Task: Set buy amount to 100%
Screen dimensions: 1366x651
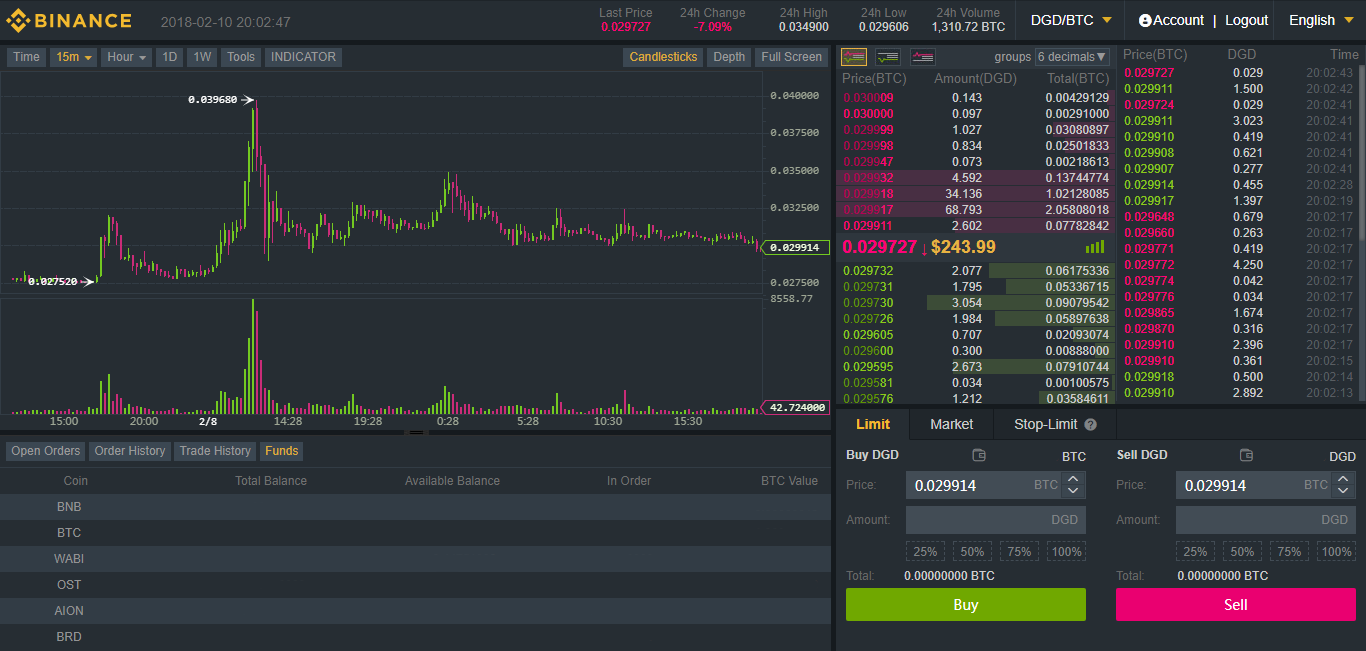Action: coord(1067,552)
